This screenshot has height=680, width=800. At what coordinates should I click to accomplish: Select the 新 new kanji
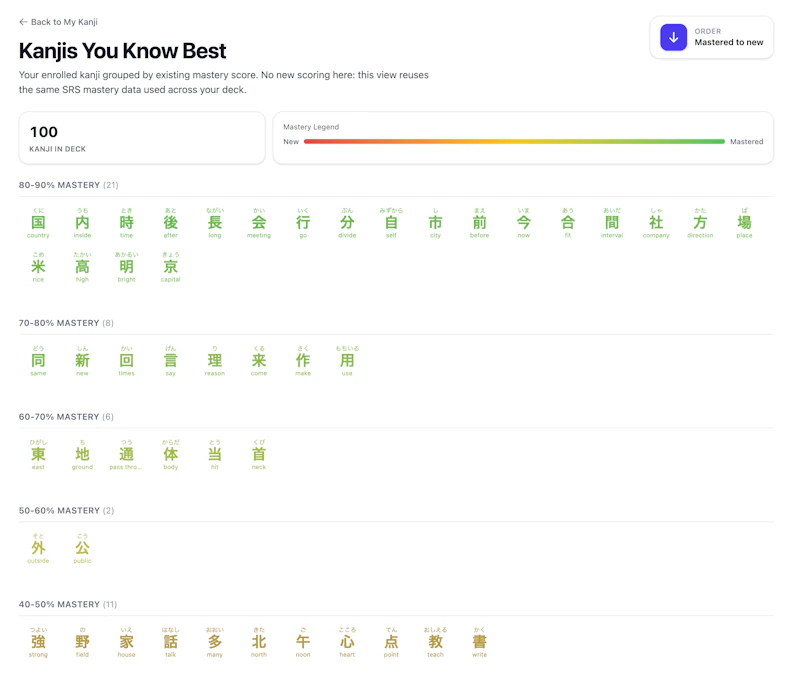[82, 361]
